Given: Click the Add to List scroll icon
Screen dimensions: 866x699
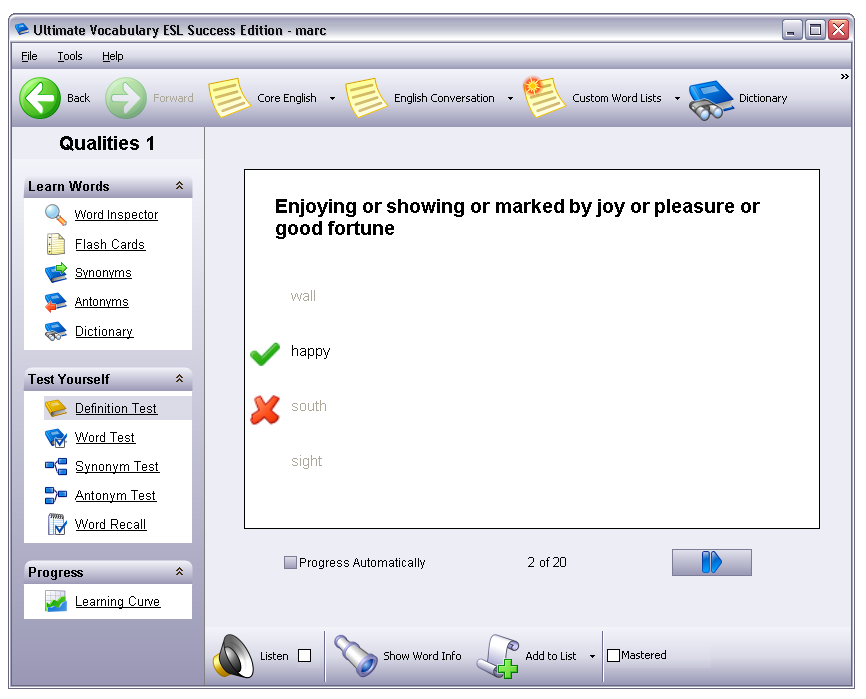Looking at the screenshot, I should pos(498,656).
